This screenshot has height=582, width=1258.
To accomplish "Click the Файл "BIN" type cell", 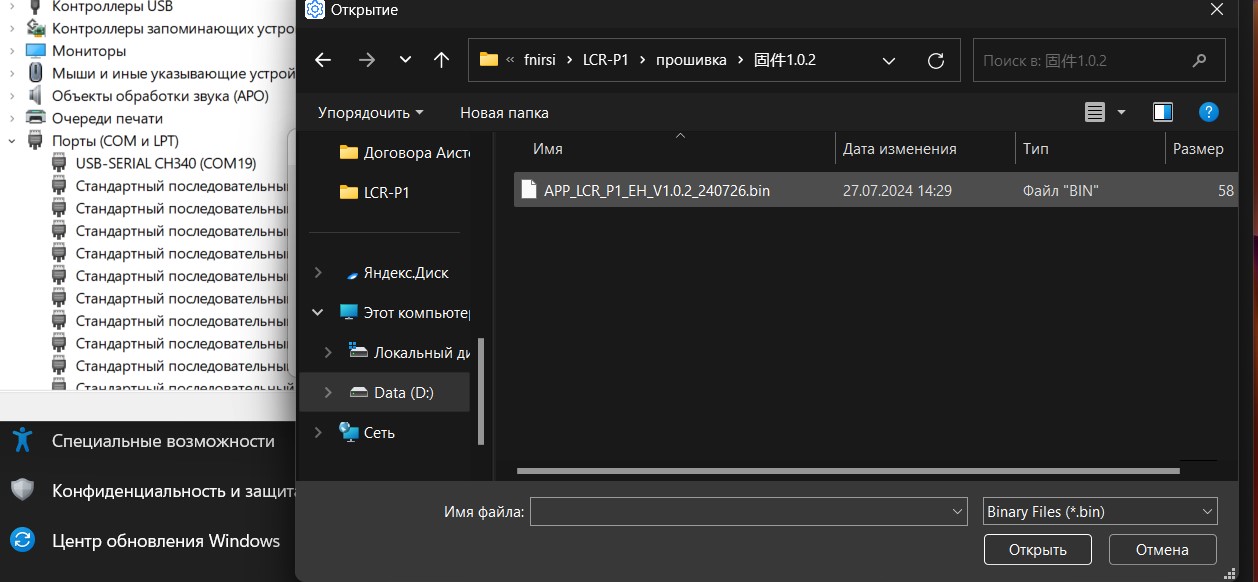I will pos(1061,190).
